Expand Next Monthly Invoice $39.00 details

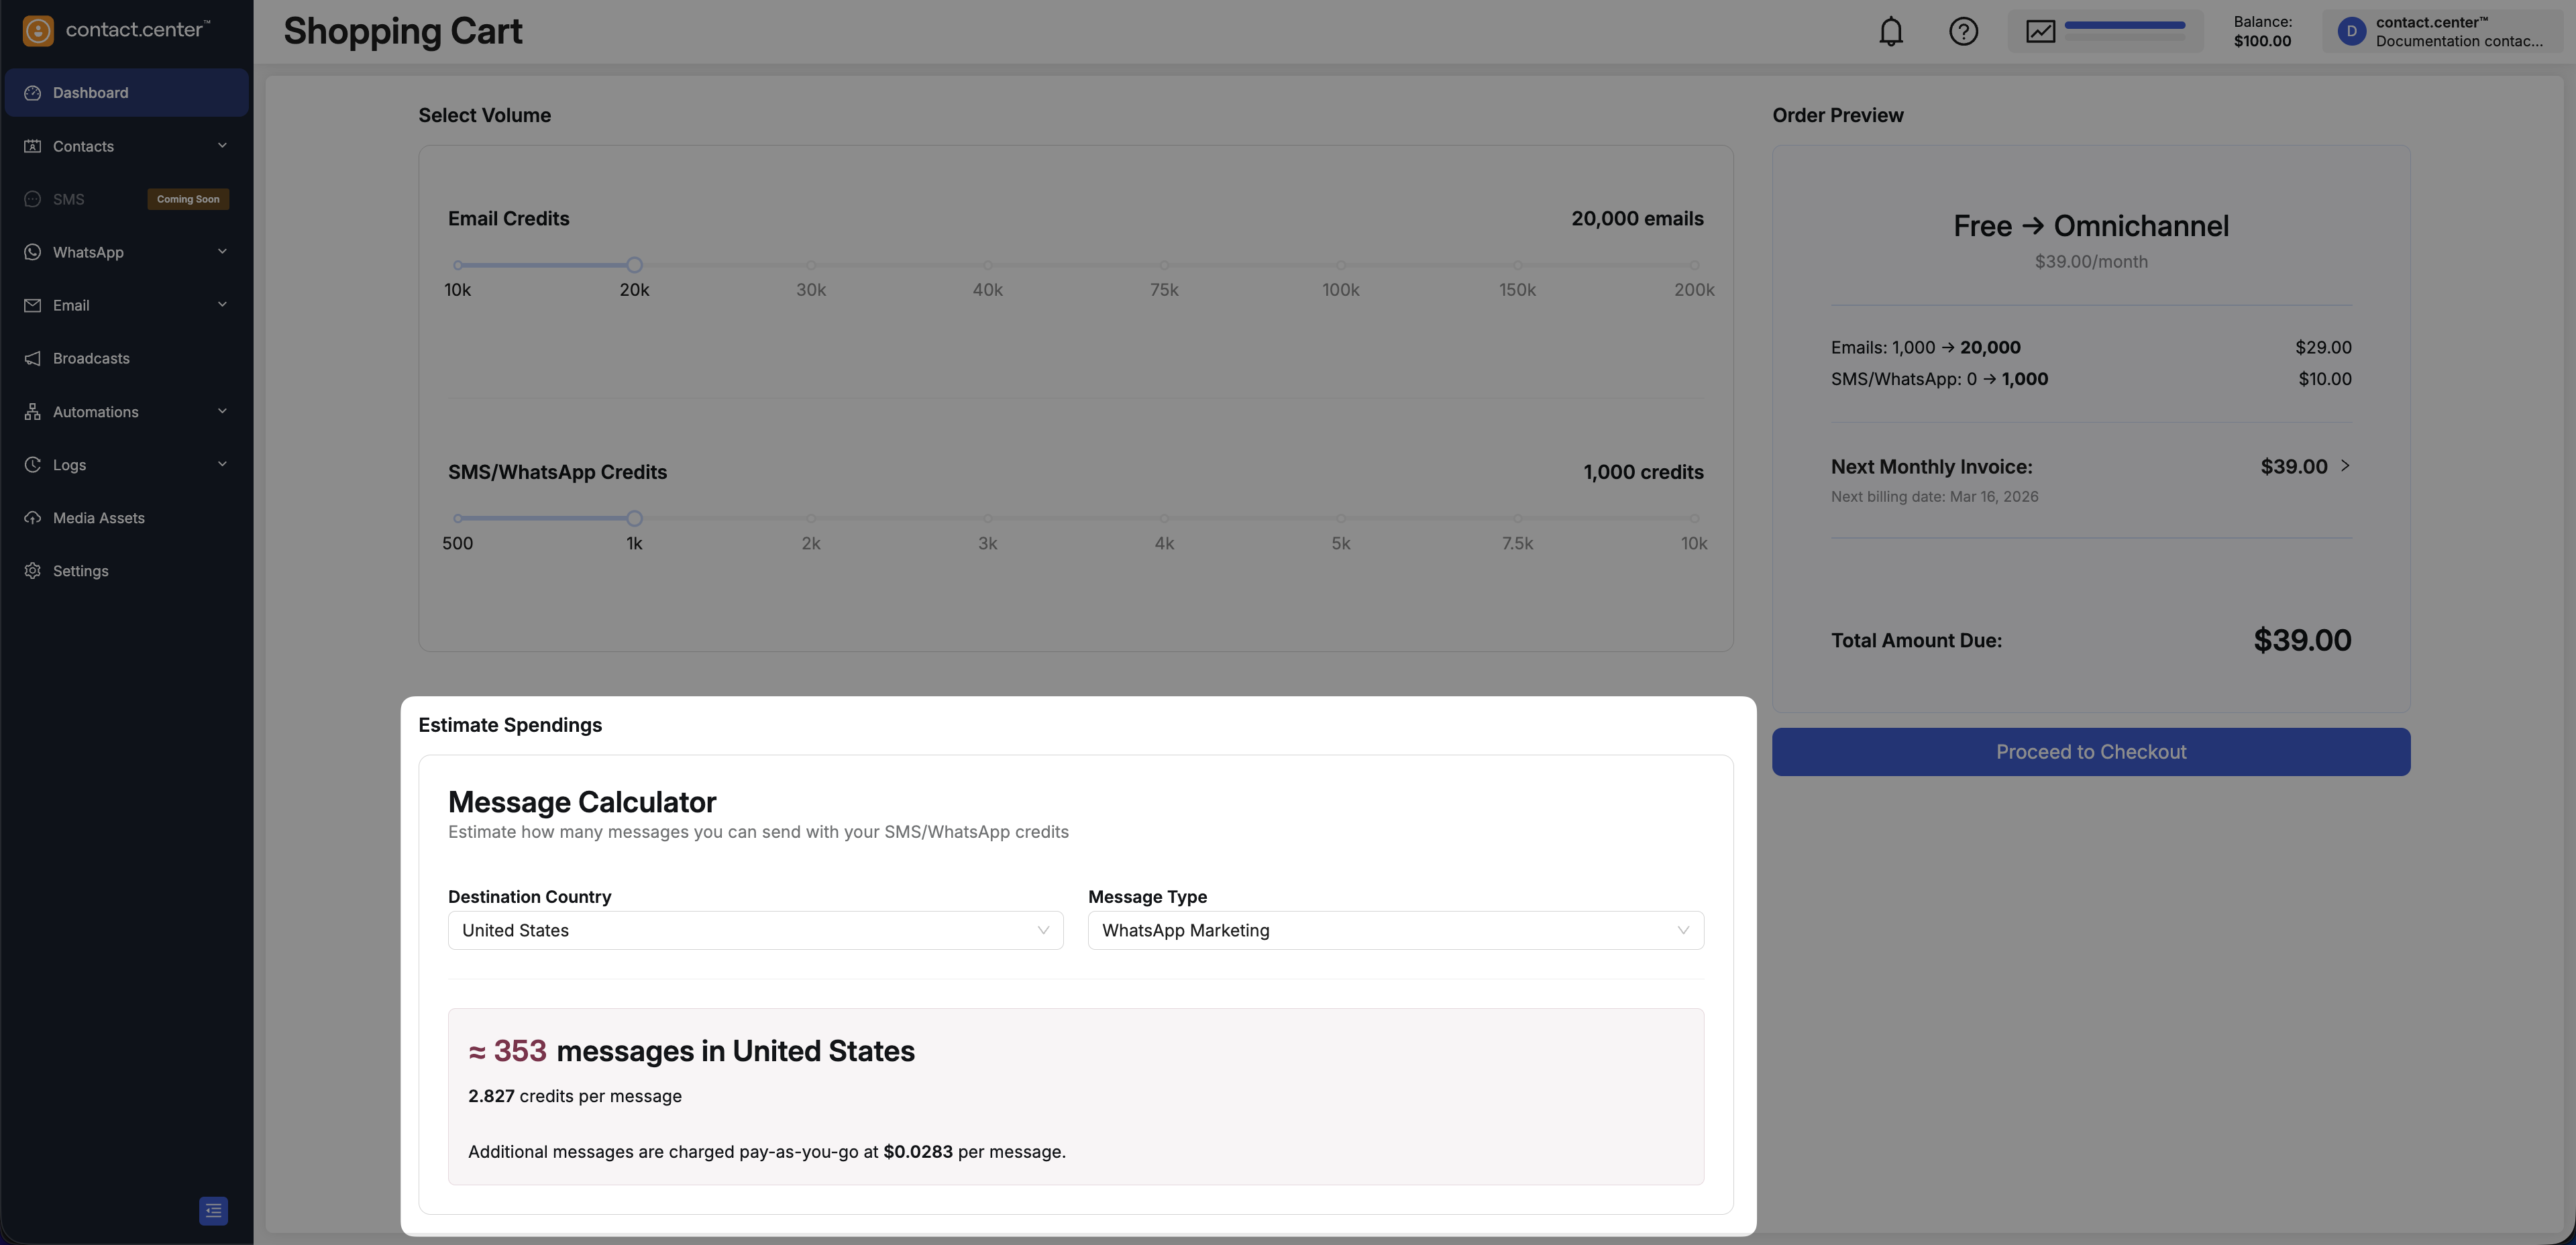tap(2344, 466)
